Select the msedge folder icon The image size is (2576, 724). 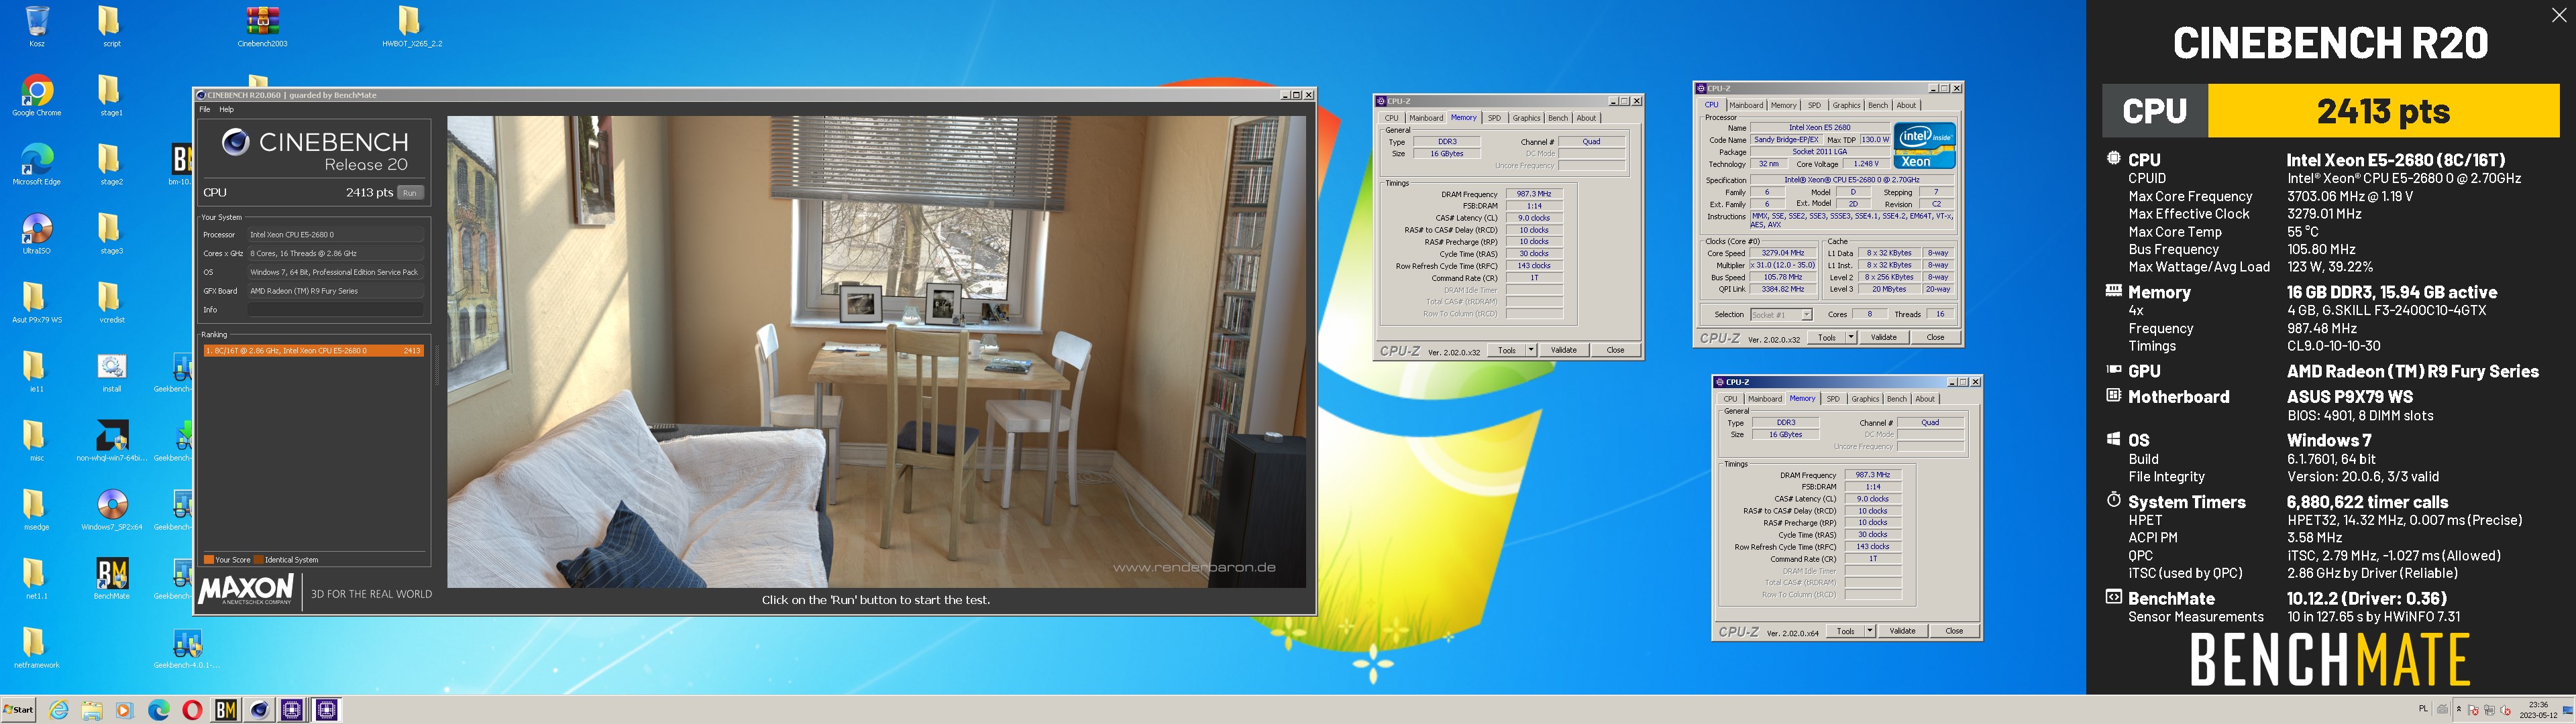click(x=37, y=510)
